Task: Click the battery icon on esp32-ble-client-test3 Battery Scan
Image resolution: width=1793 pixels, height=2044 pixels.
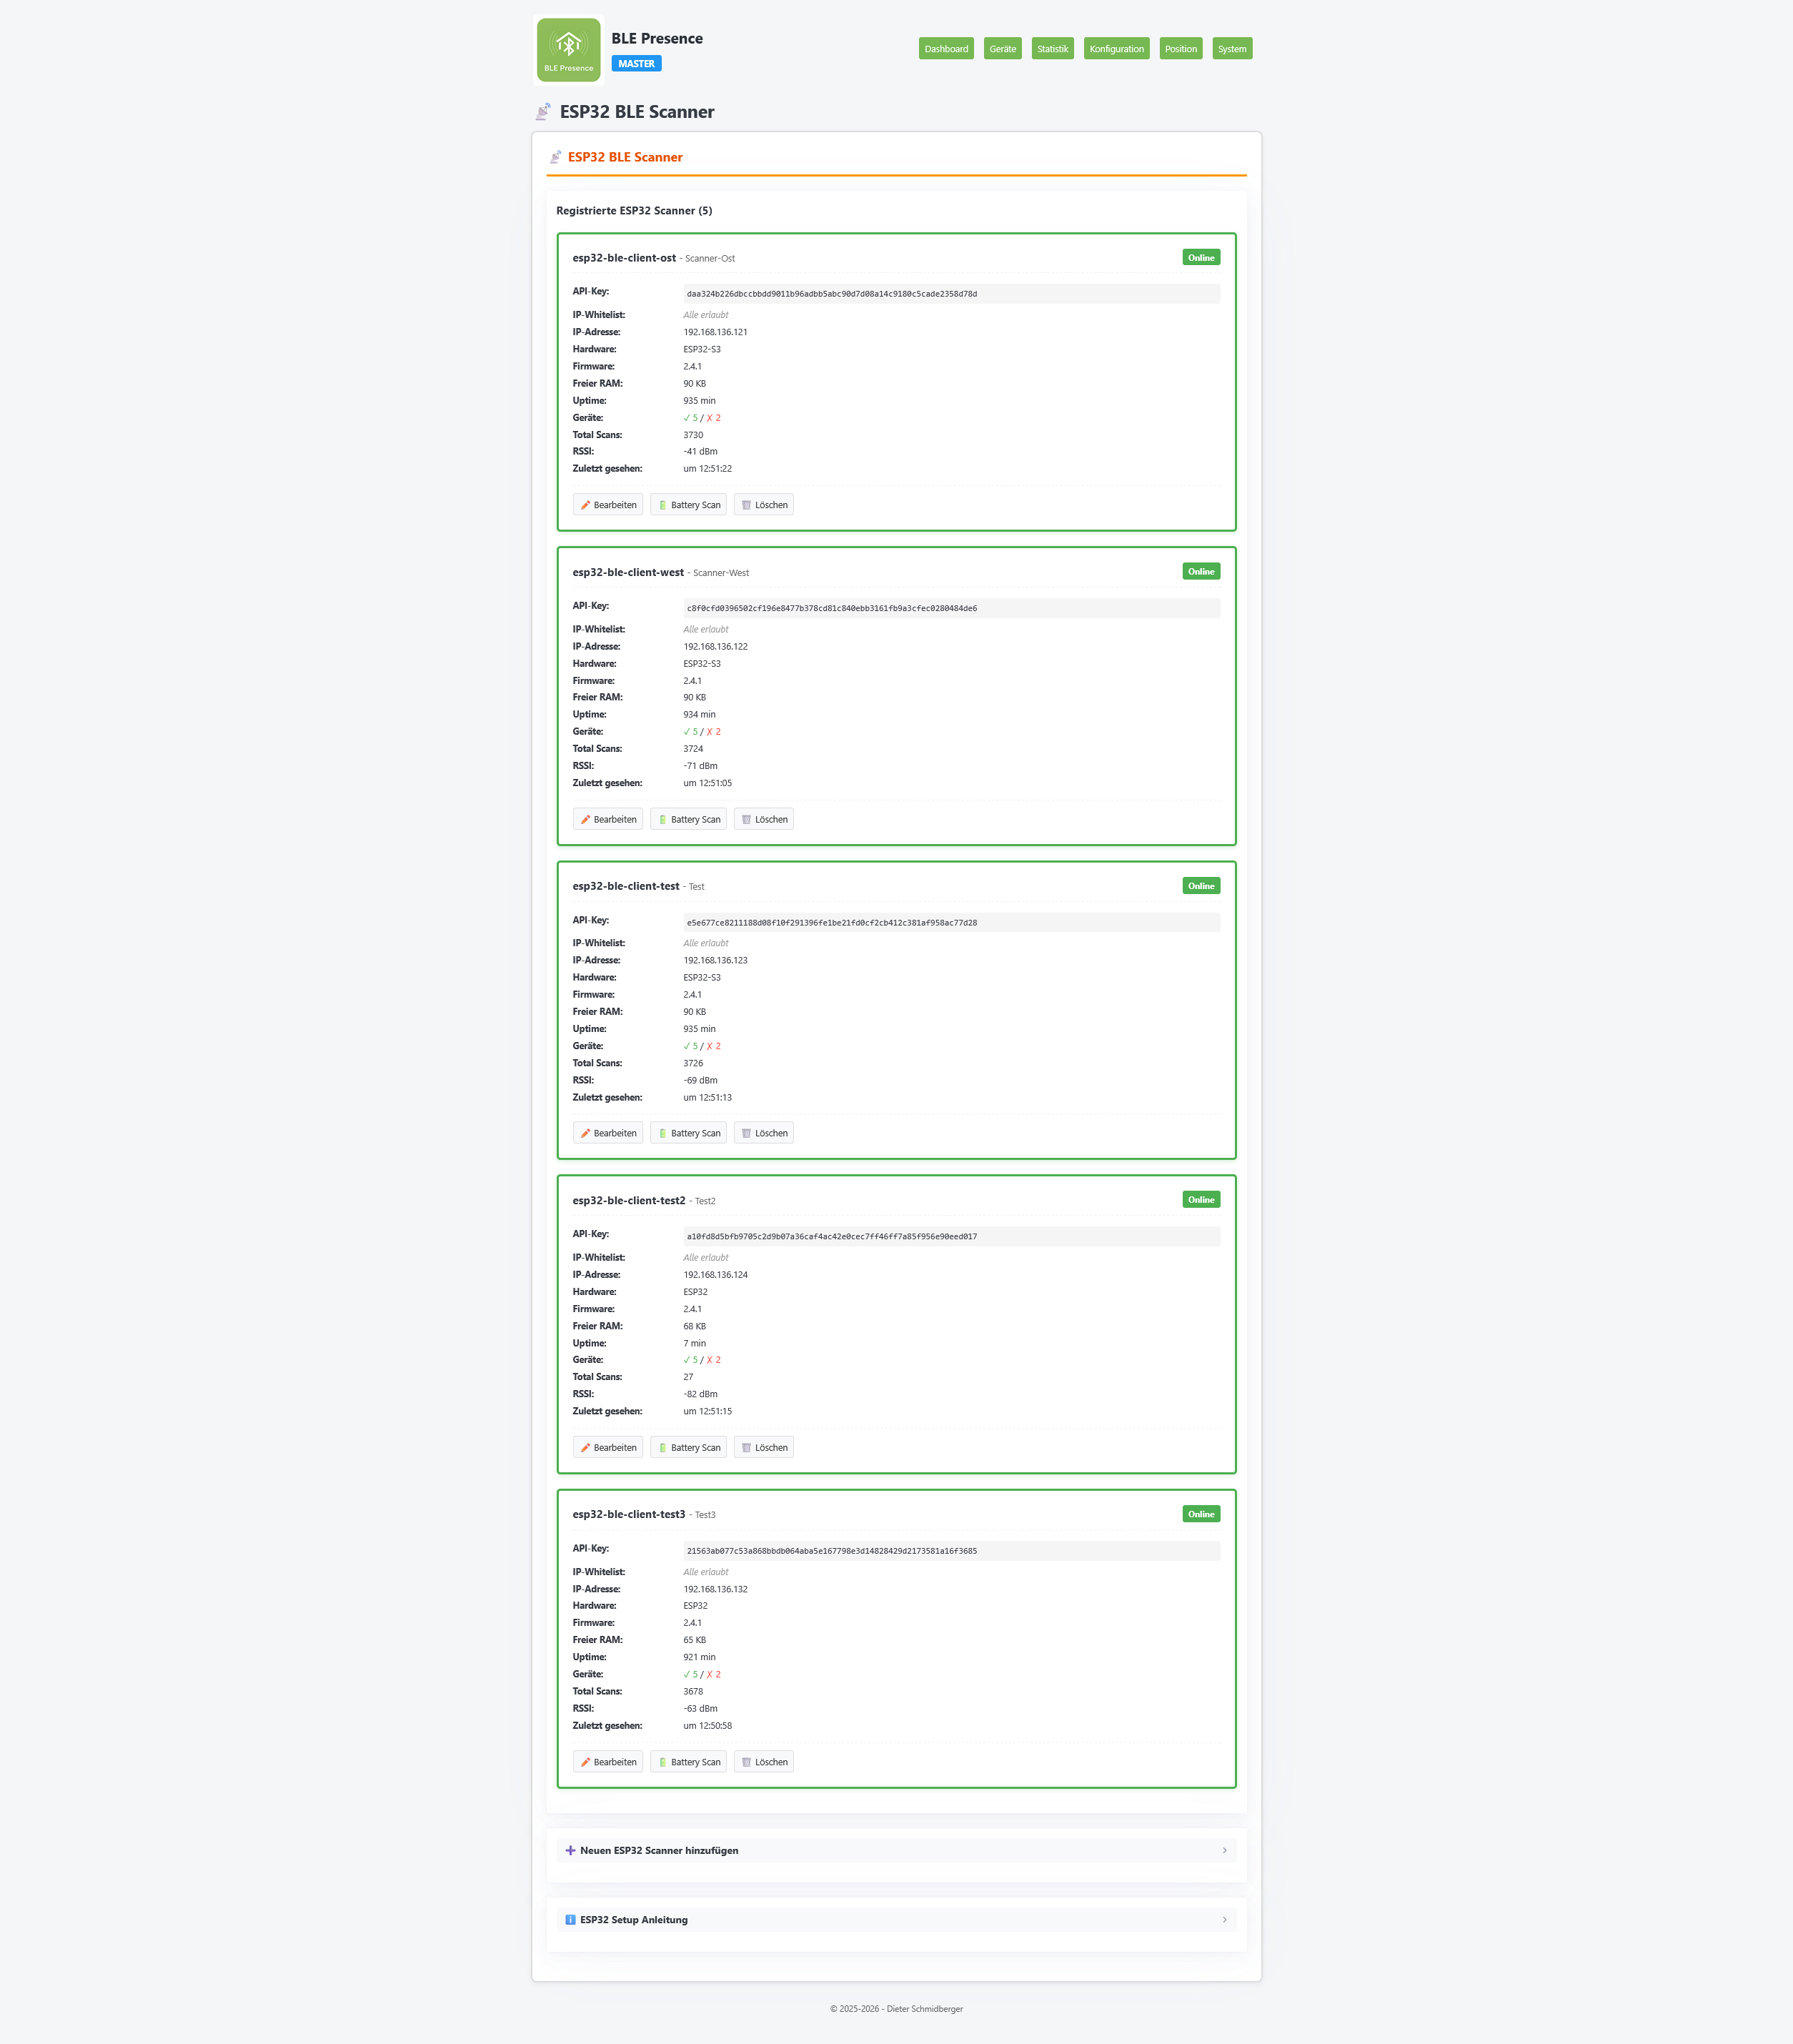Action: 663,1761
